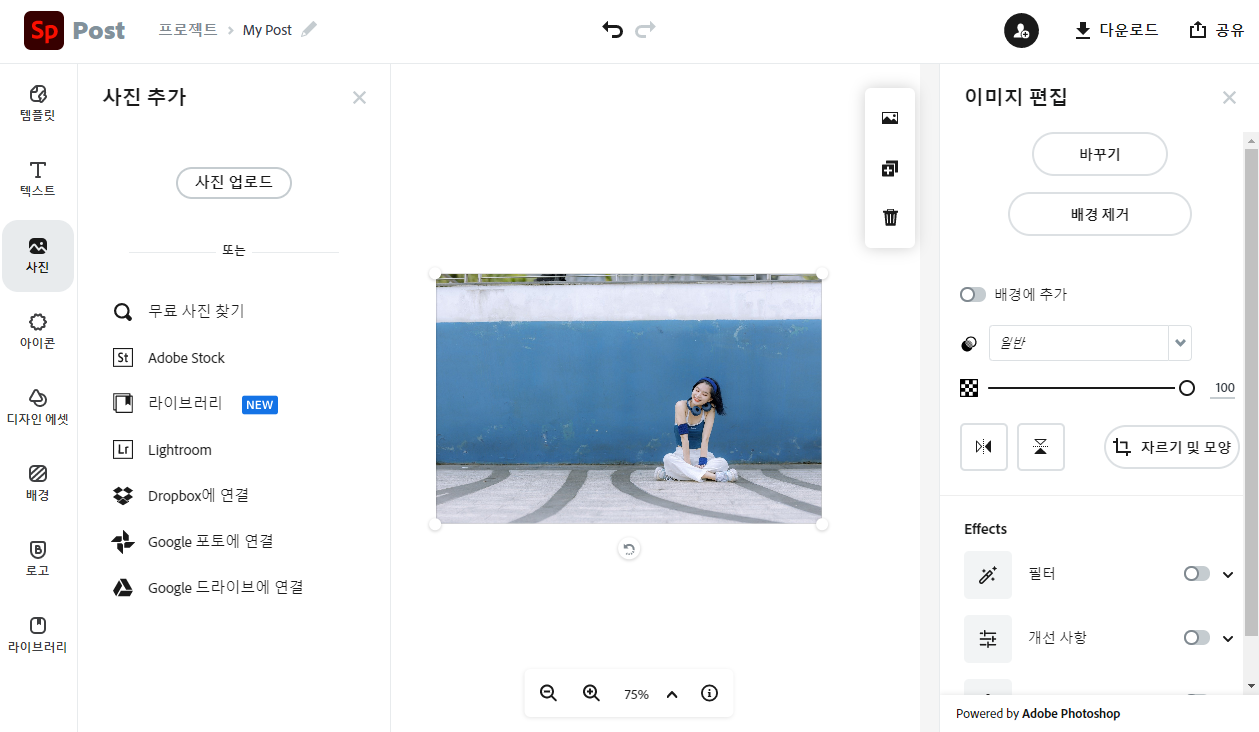The height and width of the screenshot is (732, 1259).
Task: Select the photo of girl on canvas
Action: point(629,398)
